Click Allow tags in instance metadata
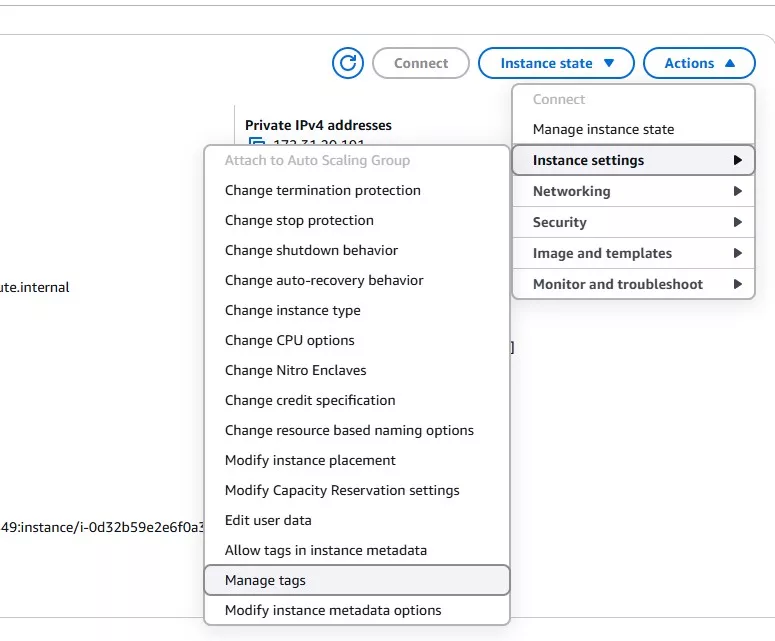Image resolution: width=775 pixels, height=641 pixels. click(x=326, y=550)
